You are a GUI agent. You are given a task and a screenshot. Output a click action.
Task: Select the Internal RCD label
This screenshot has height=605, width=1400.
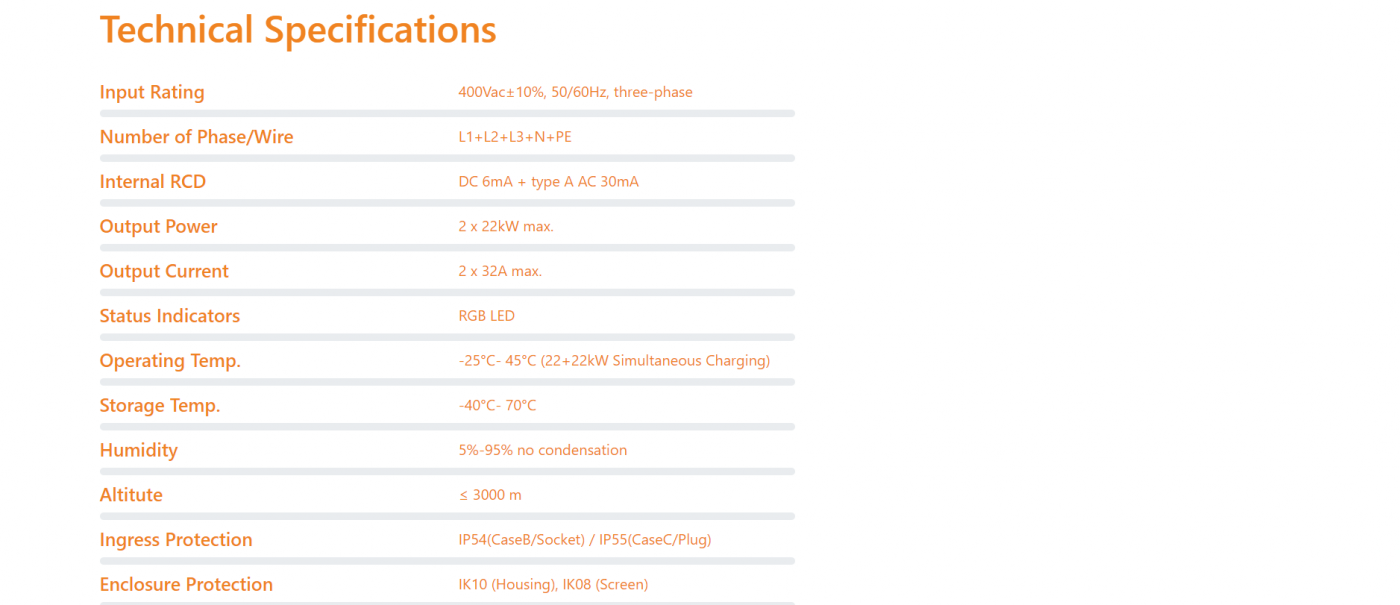point(152,182)
